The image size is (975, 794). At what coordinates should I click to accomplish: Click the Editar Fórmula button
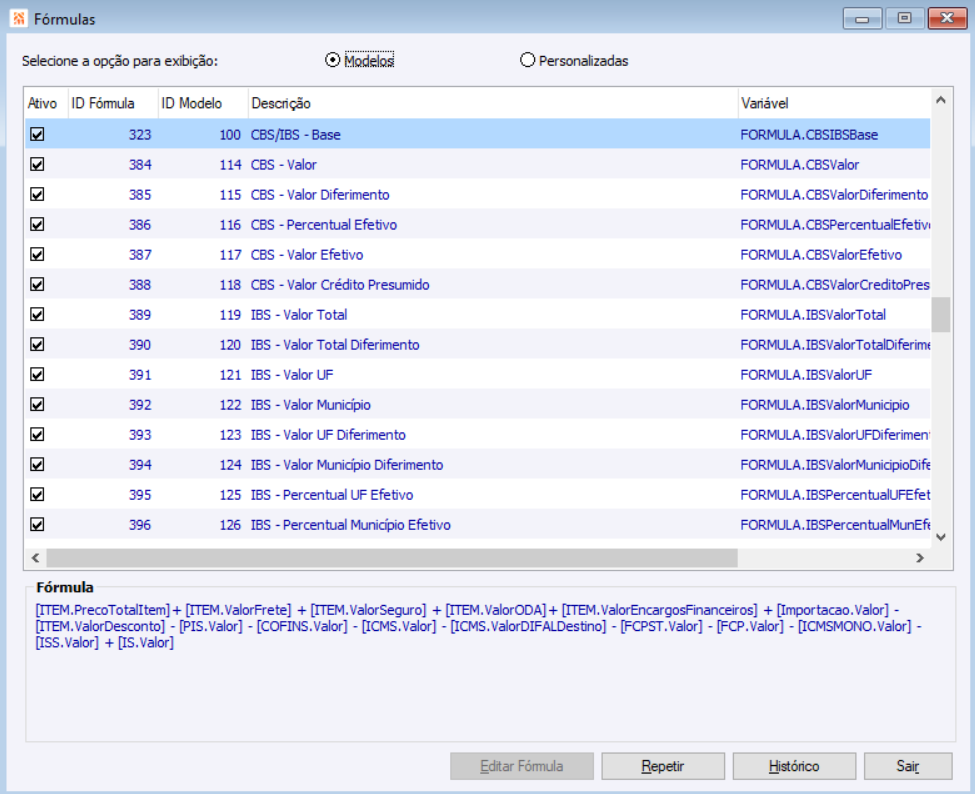(522, 766)
